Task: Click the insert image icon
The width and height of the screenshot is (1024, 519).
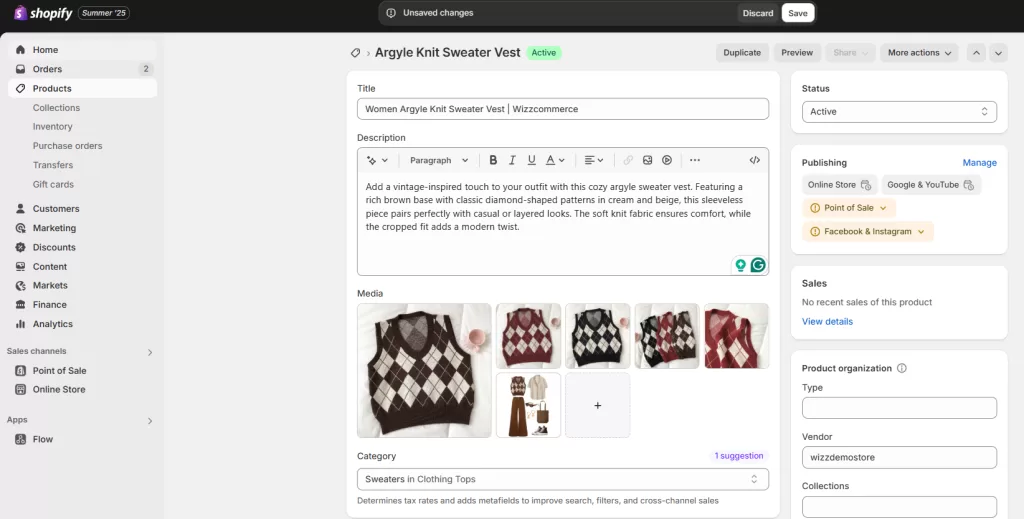Action: coord(647,160)
